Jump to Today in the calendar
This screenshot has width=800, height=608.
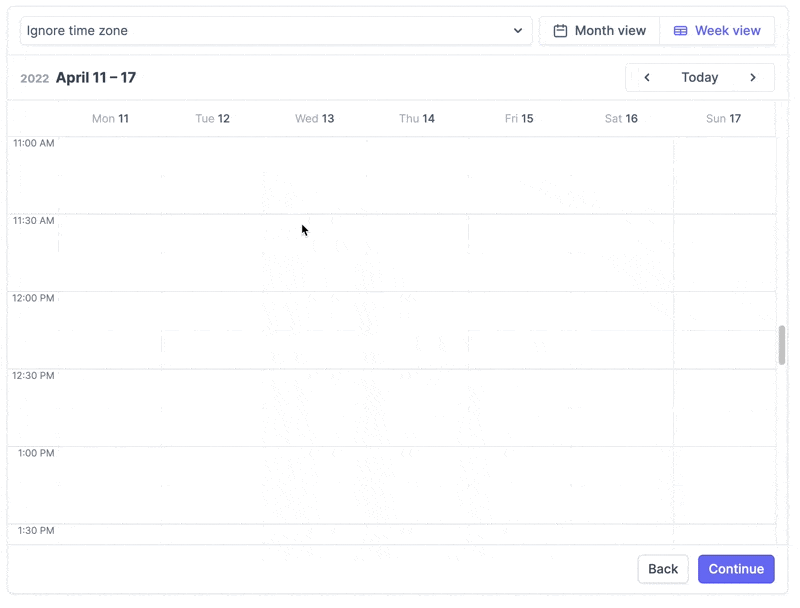(700, 78)
